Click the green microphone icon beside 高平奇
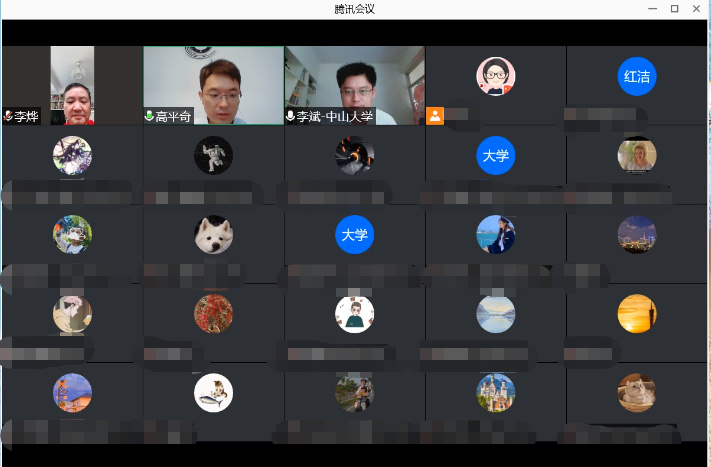The height and width of the screenshot is (467, 711). [x=150, y=116]
